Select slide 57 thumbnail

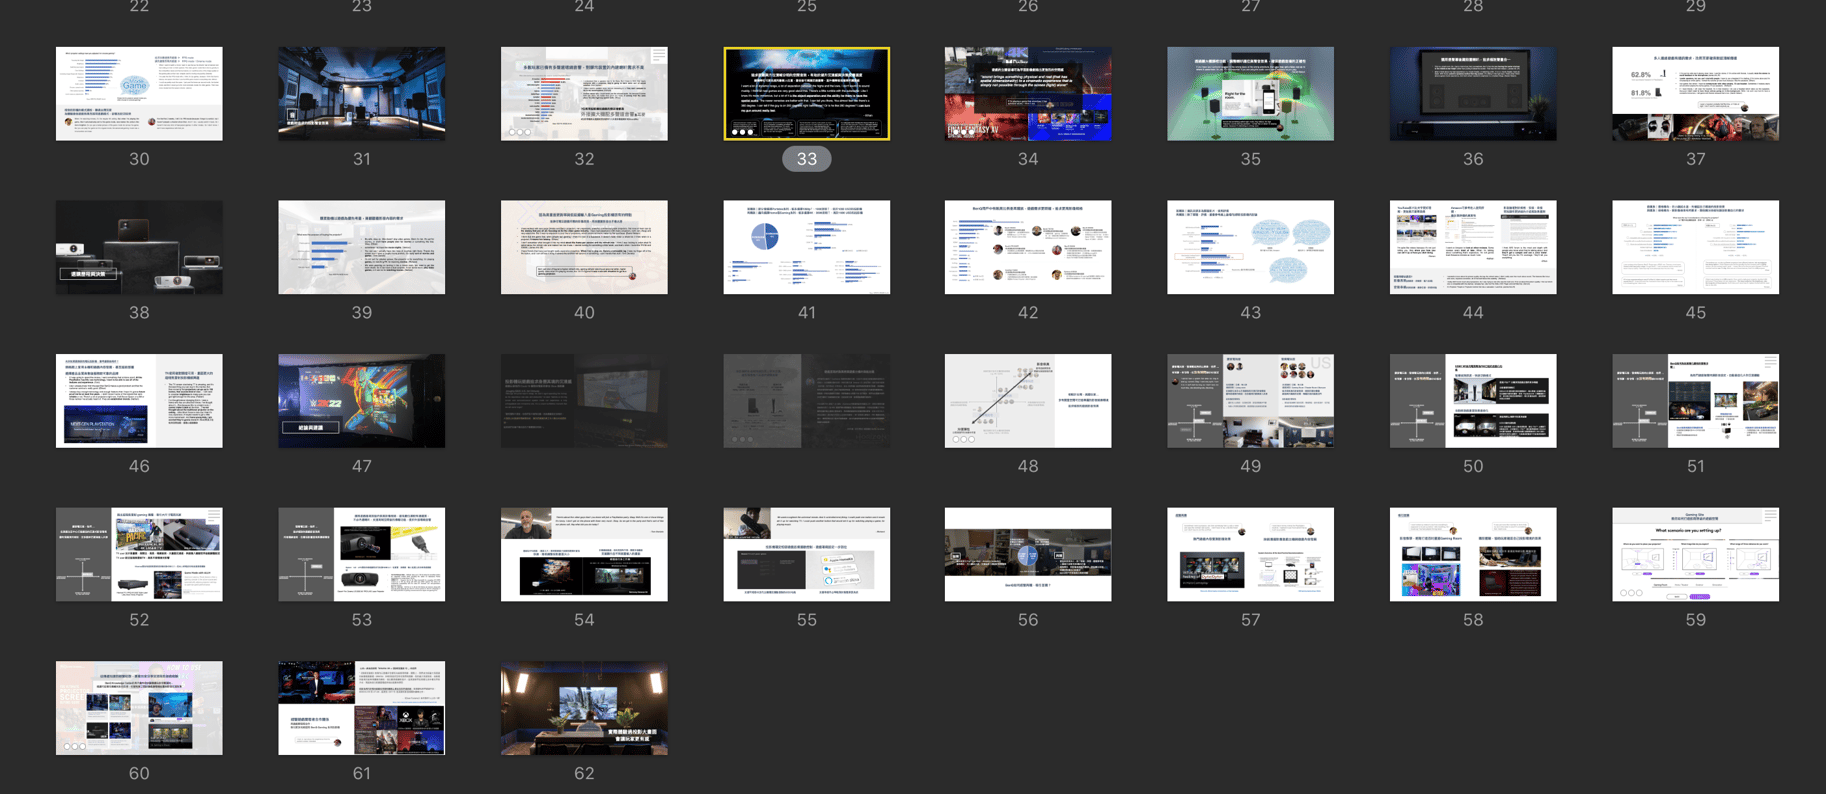(x=1251, y=554)
